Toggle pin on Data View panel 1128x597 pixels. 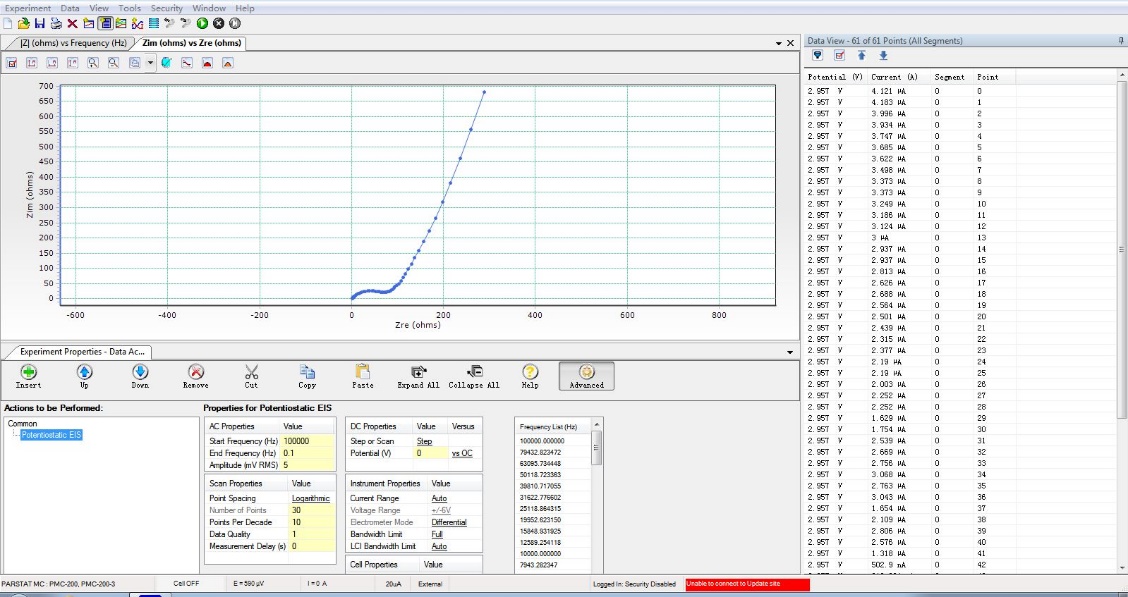coord(1120,41)
